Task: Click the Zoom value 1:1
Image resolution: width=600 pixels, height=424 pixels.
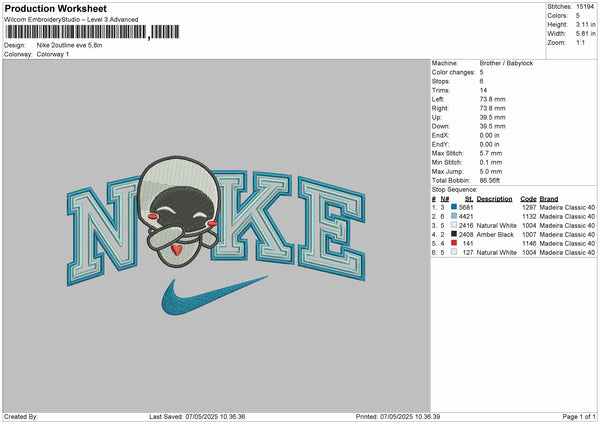Action: tap(580, 42)
